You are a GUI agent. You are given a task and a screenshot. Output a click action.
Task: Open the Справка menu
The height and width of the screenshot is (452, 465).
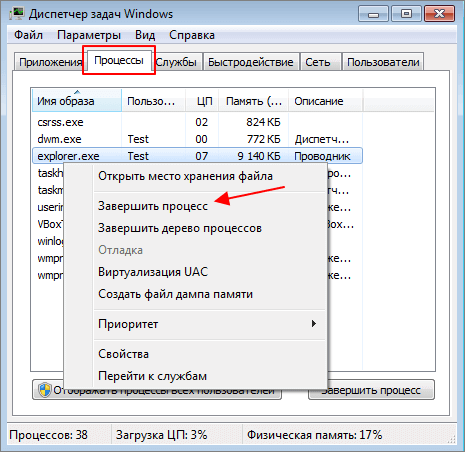click(192, 35)
